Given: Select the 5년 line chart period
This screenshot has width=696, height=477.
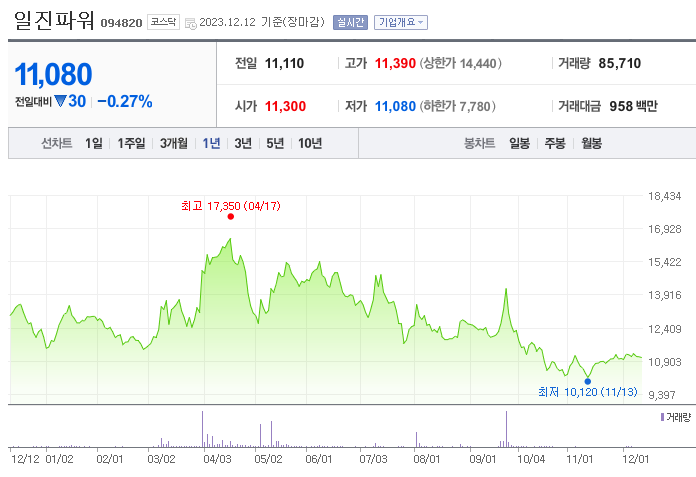Looking at the screenshot, I should [275, 143].
